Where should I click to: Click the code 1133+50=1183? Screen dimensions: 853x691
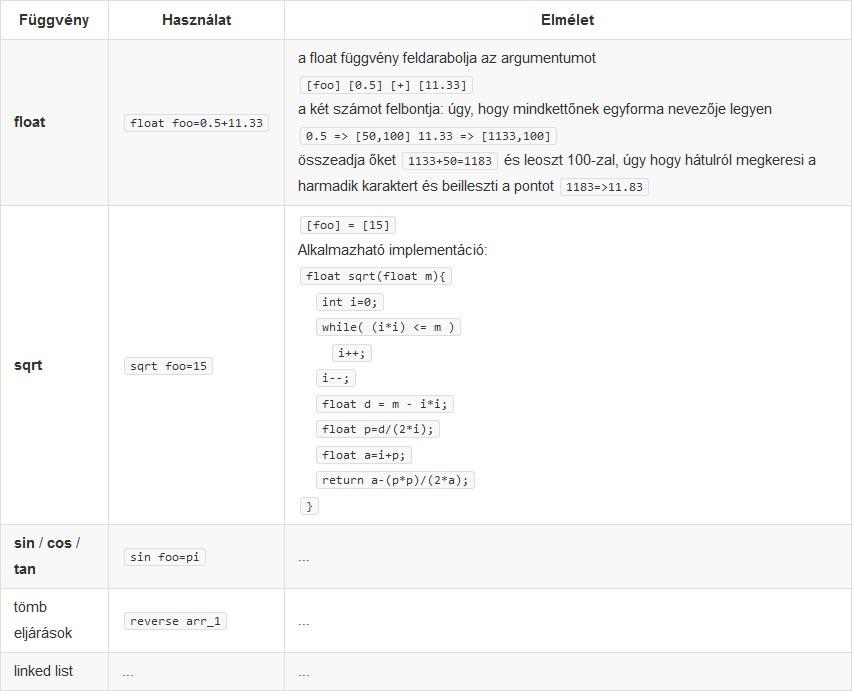click(x=449, y=161)
